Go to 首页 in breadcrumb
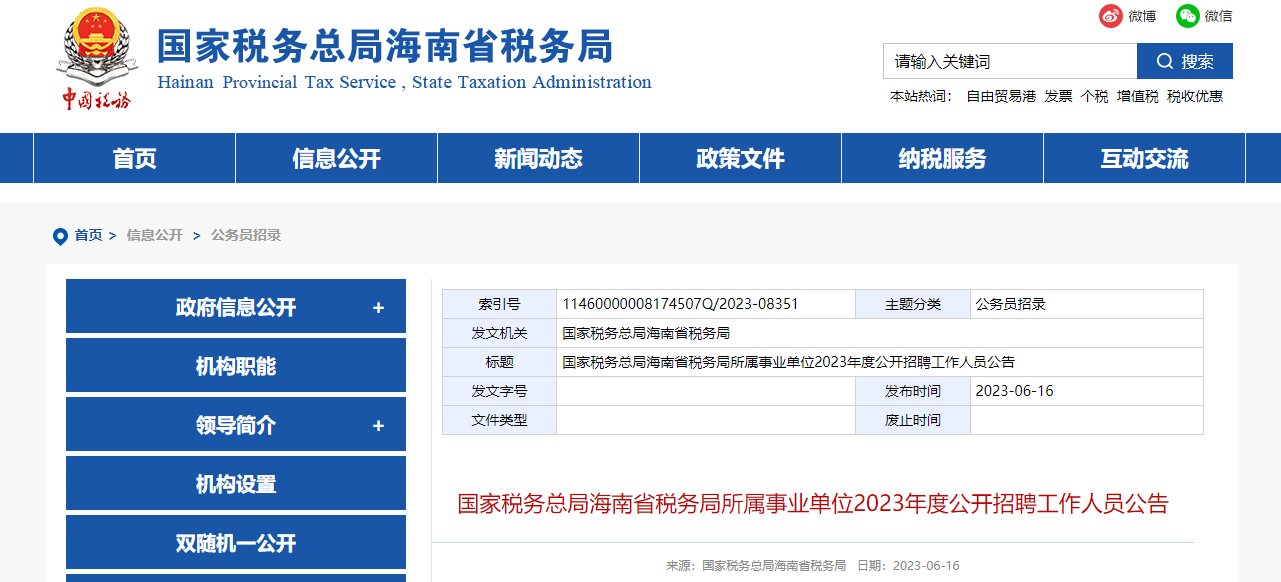 click(x=88, y=235)
